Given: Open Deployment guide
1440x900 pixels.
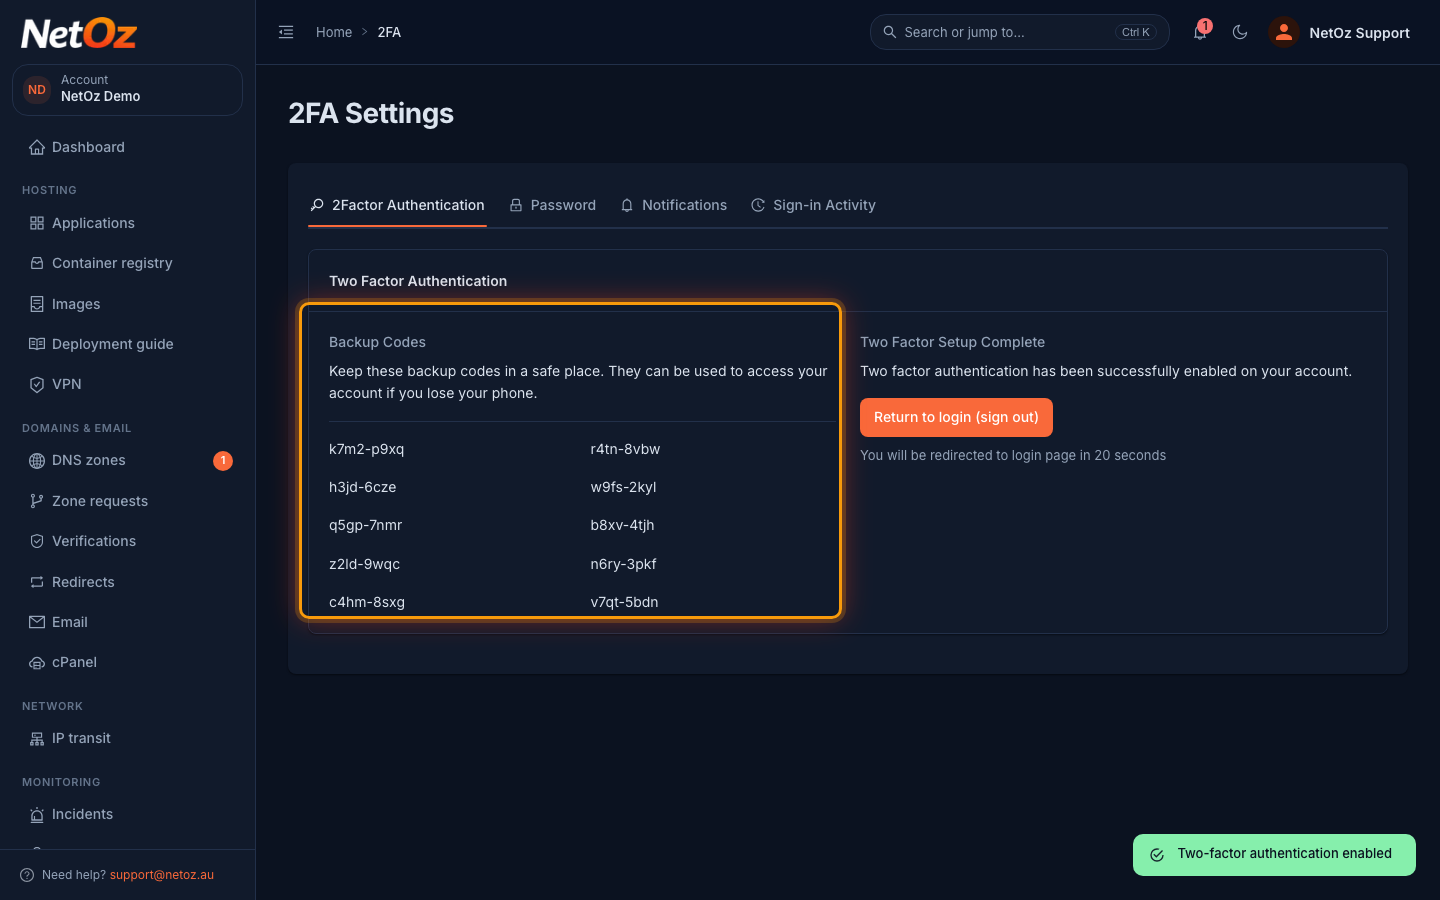Looking at the screenshot, I should 127,344.
